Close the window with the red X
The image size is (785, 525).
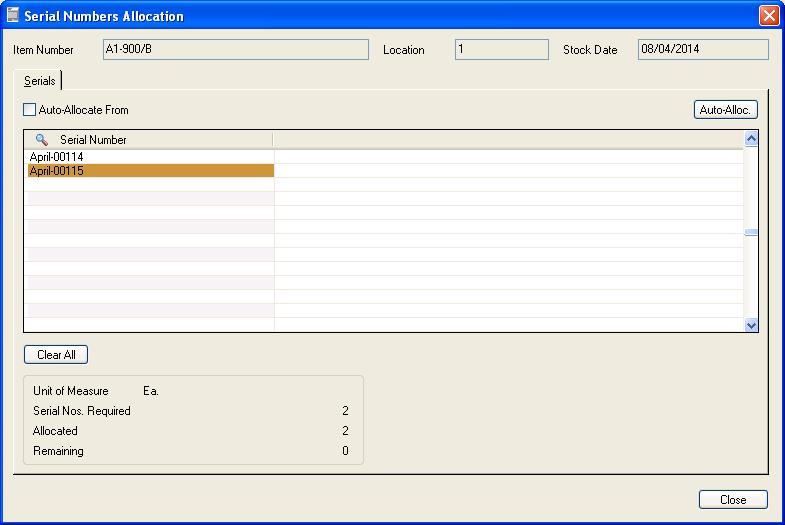(768, 16)
